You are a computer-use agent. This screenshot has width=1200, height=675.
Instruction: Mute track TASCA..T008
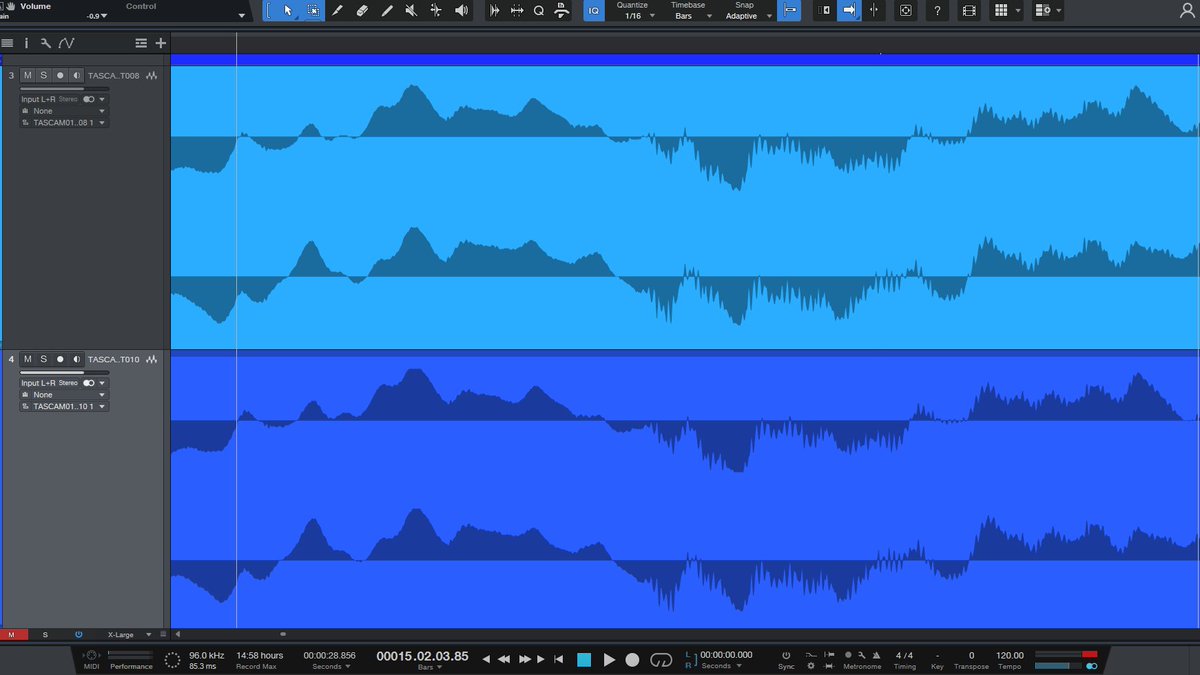[x=27, y=75]
